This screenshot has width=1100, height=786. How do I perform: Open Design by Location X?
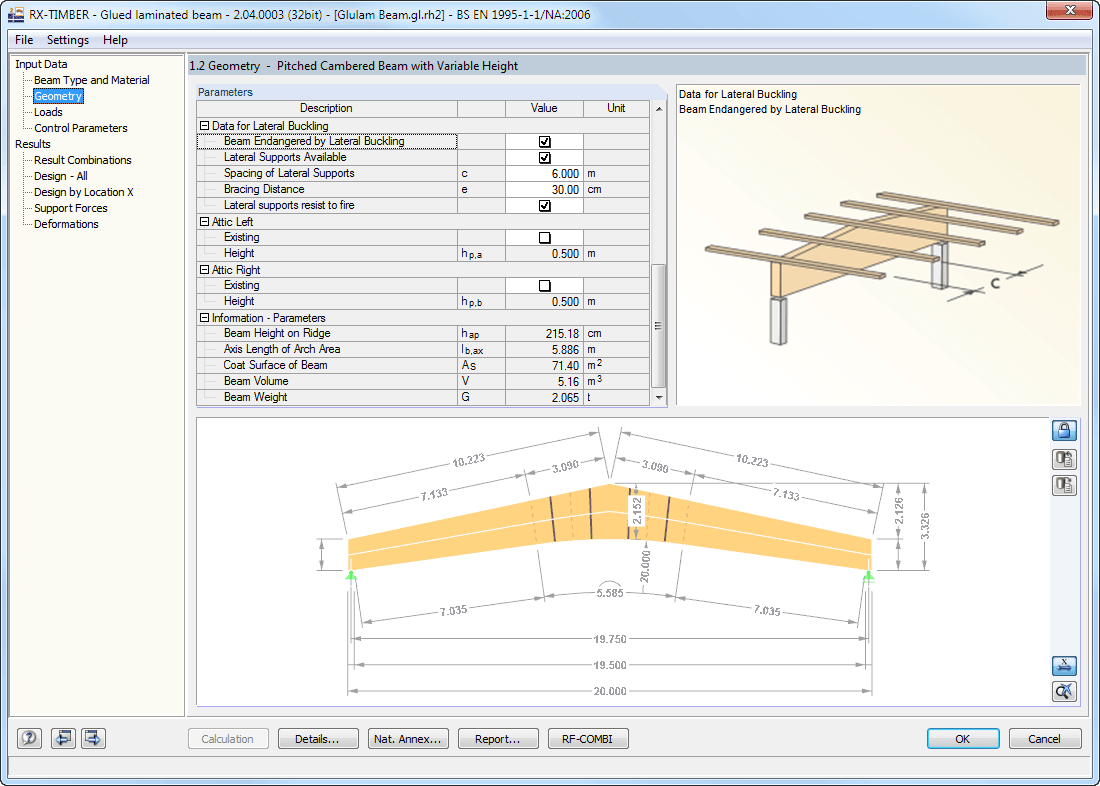tap(83, 192)
